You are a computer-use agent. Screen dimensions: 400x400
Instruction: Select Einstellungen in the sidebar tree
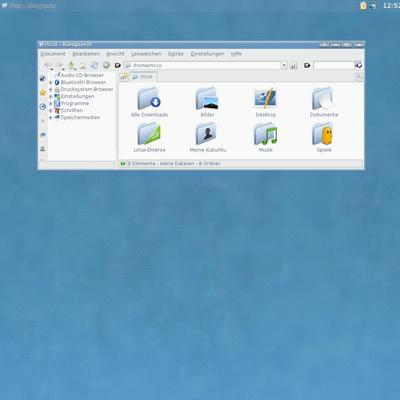(x=77, y=96)
